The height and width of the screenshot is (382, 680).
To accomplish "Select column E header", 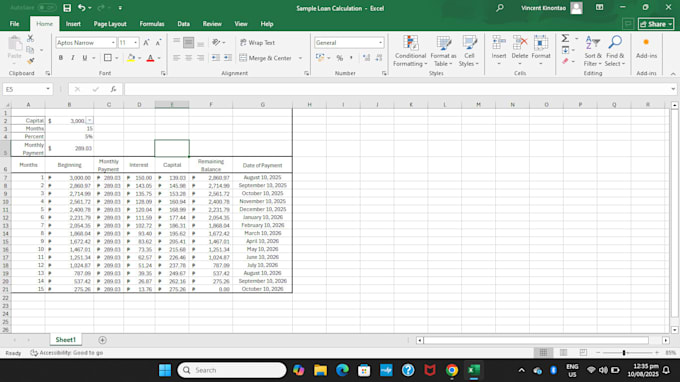I will (x=172, y=104).
